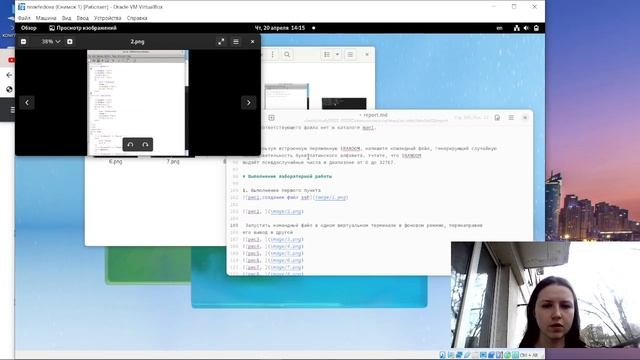Click the browser back arrow at the left edge
This screenshot has width=640, height=360.
point(9,75)
